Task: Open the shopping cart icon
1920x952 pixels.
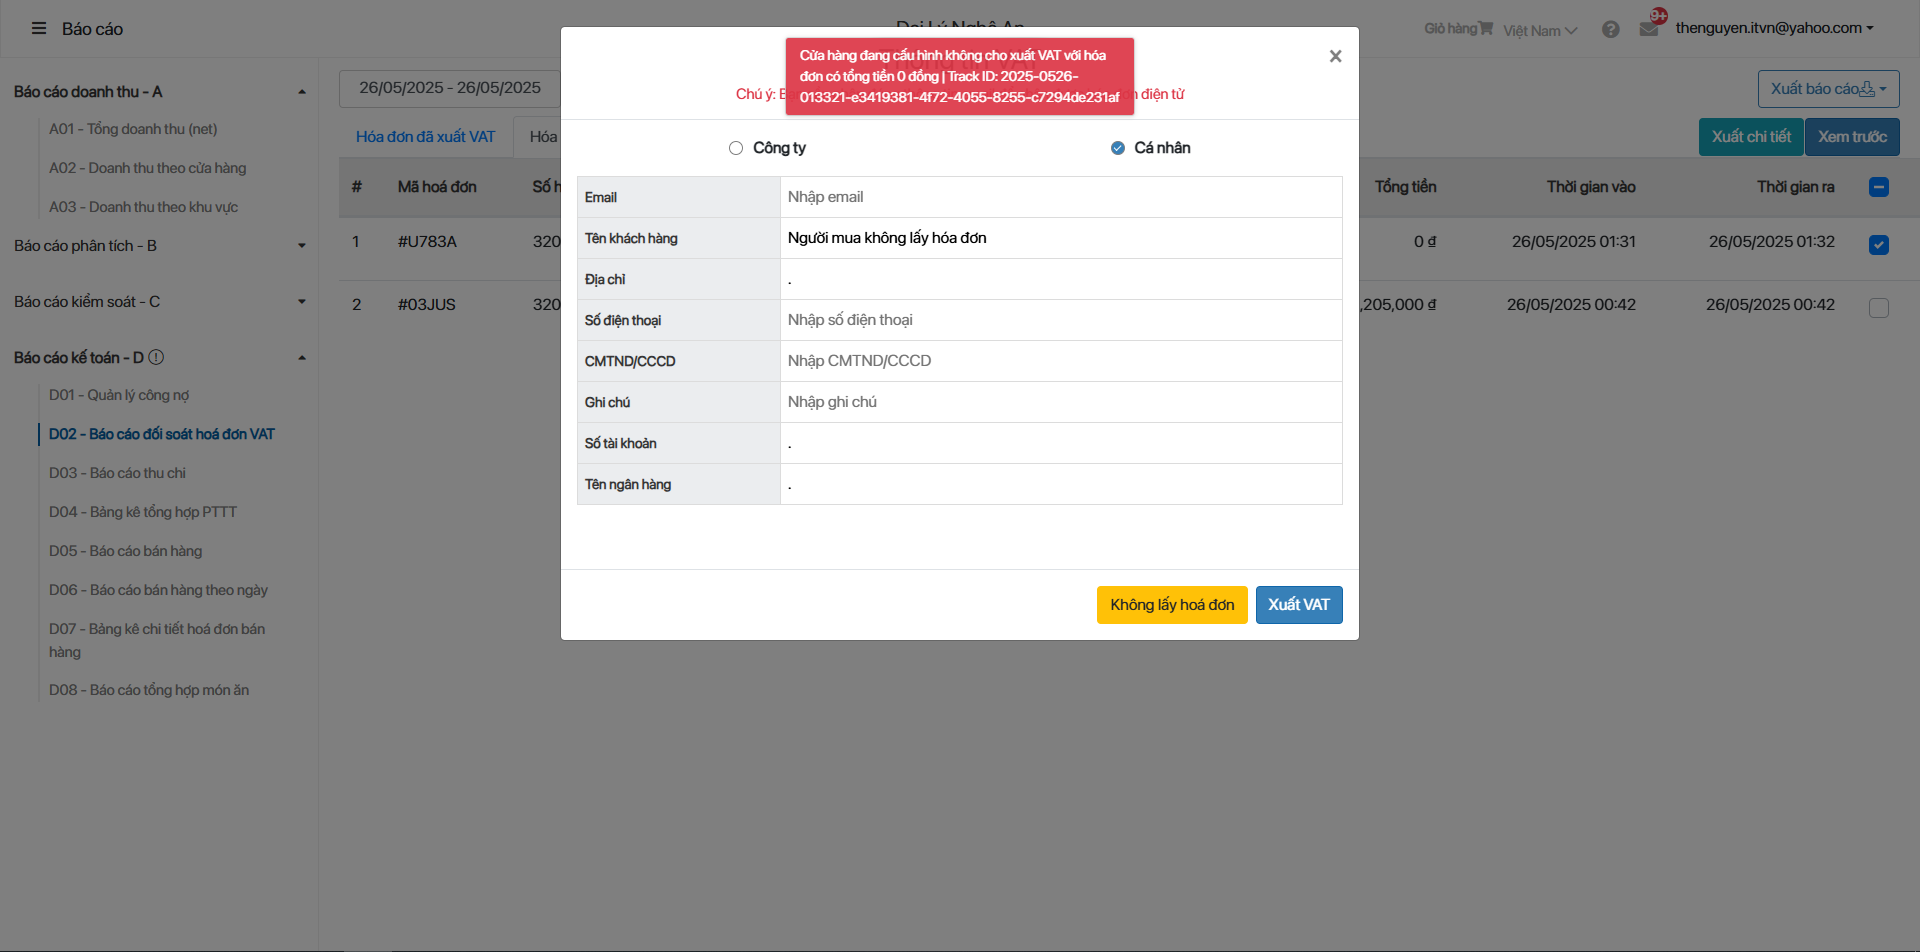Action: click(x=1485, y=29)
